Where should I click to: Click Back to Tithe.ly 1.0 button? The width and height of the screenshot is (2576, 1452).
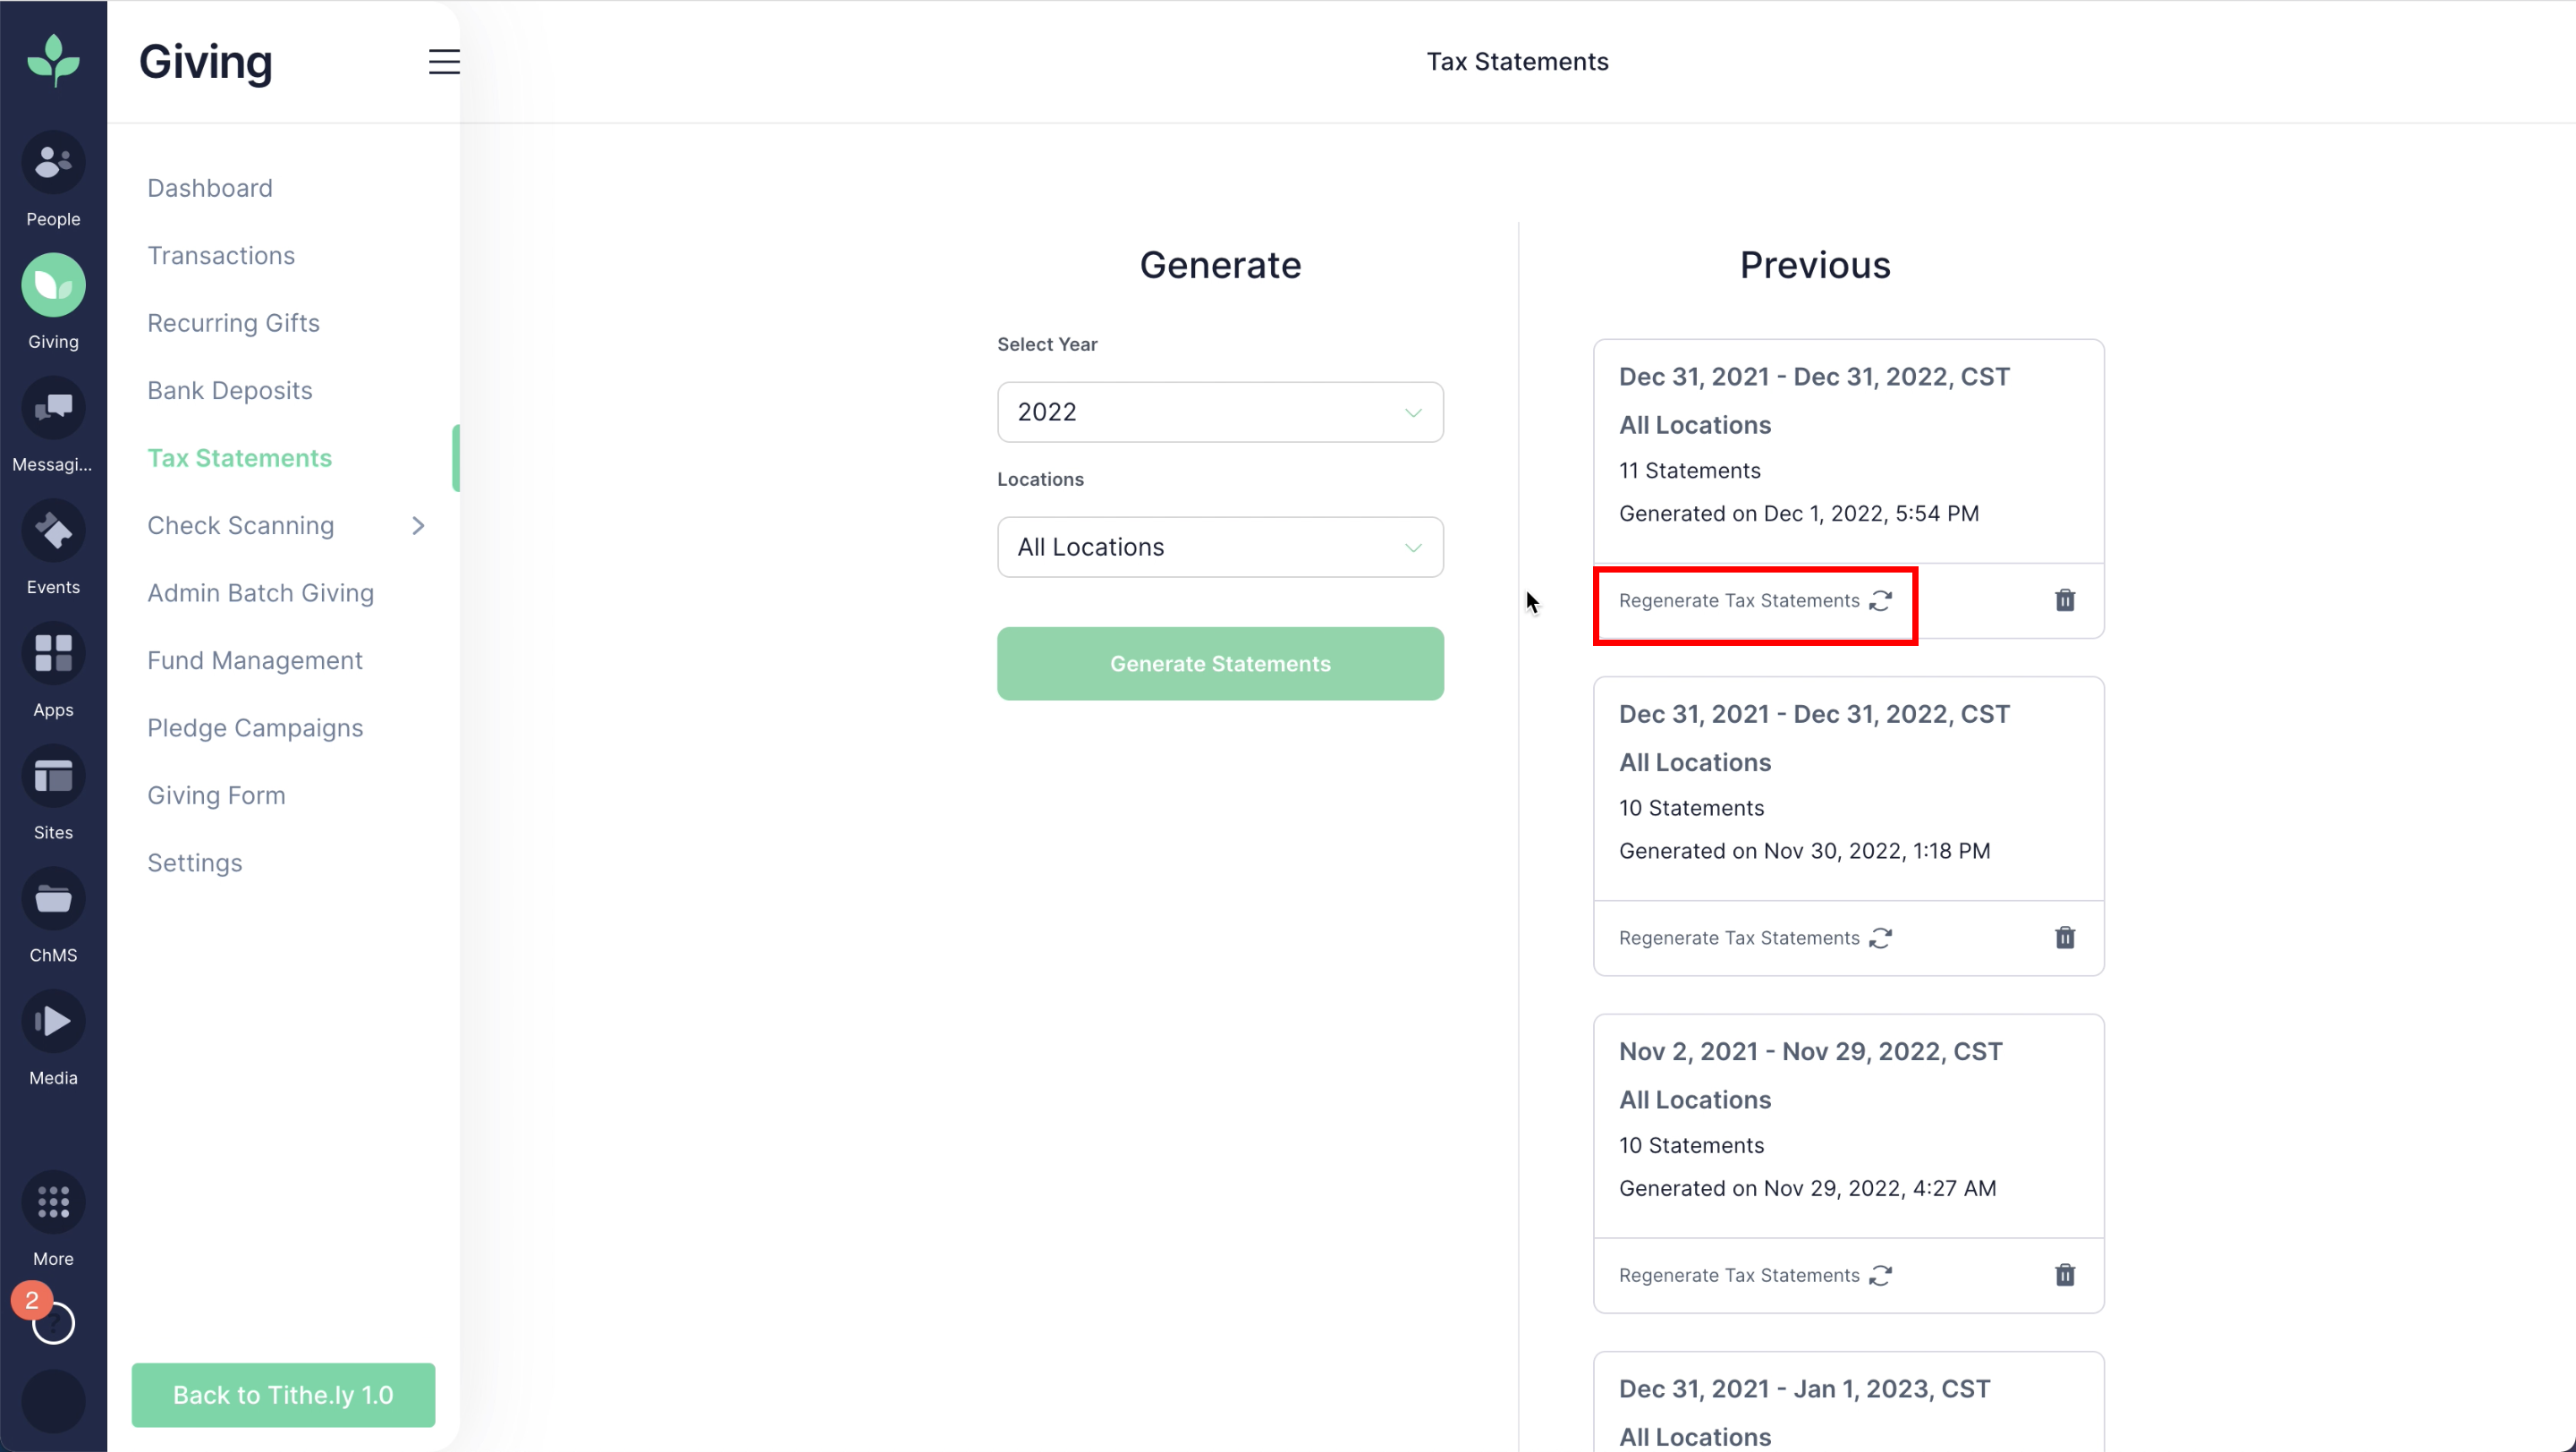pyautogui.click(x=283, y=1394)
